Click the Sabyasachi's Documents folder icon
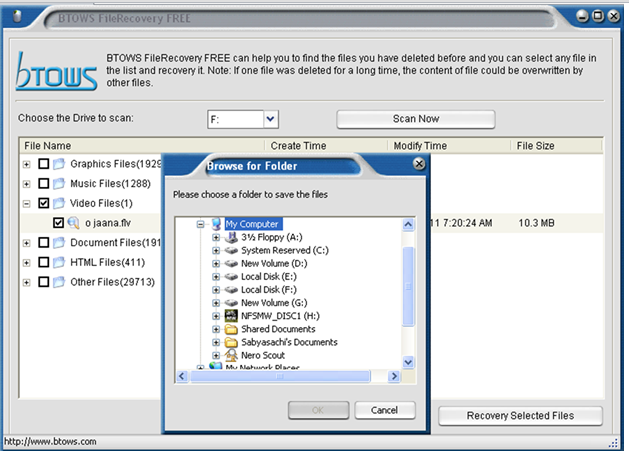629x454 pixels. (231, 342)
